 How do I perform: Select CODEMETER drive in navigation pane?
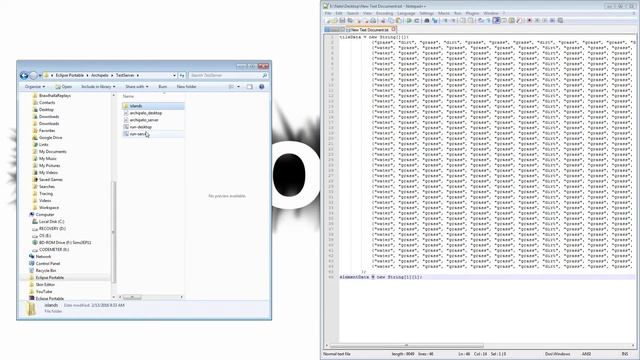tap(54, 249)
